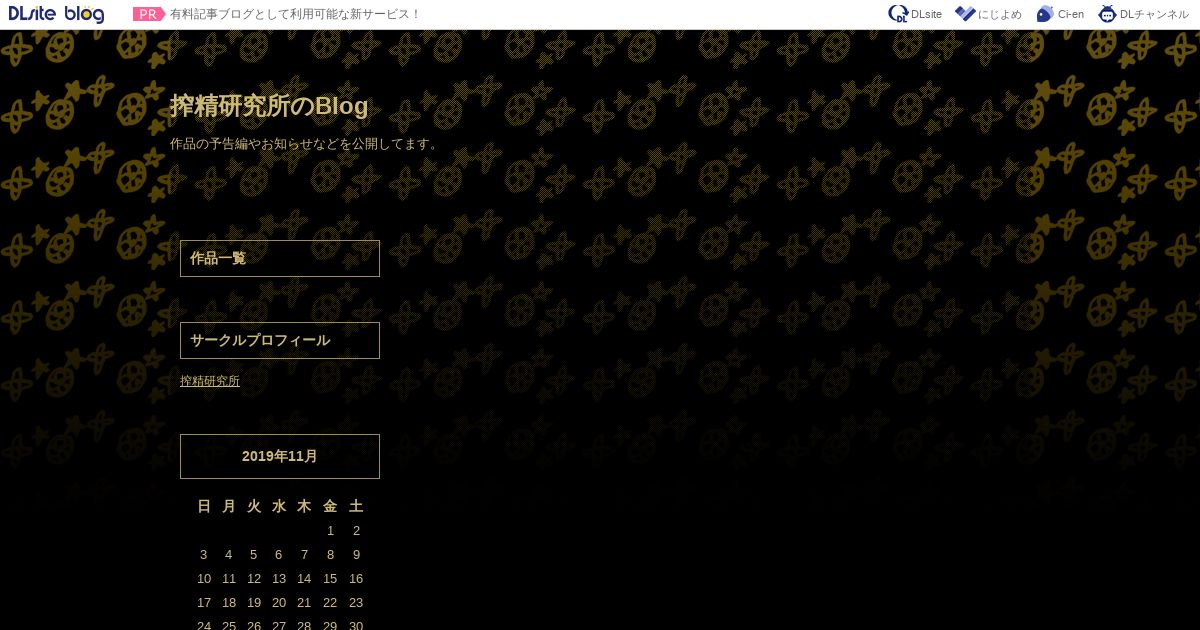Open the DLチャンネル logo icon
1200x630 pixels.
(1107, 14)
